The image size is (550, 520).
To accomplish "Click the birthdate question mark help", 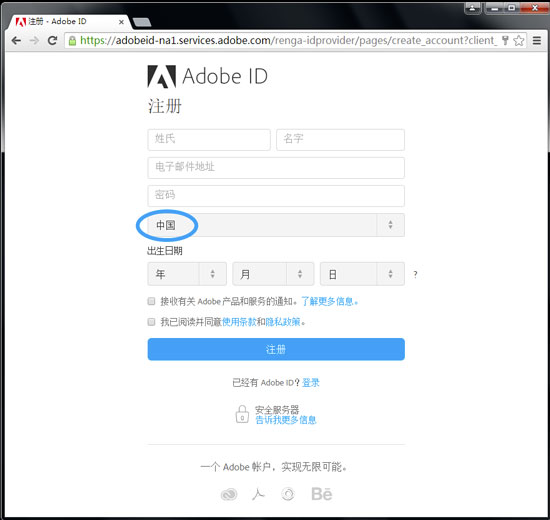I will pos(415,274).
